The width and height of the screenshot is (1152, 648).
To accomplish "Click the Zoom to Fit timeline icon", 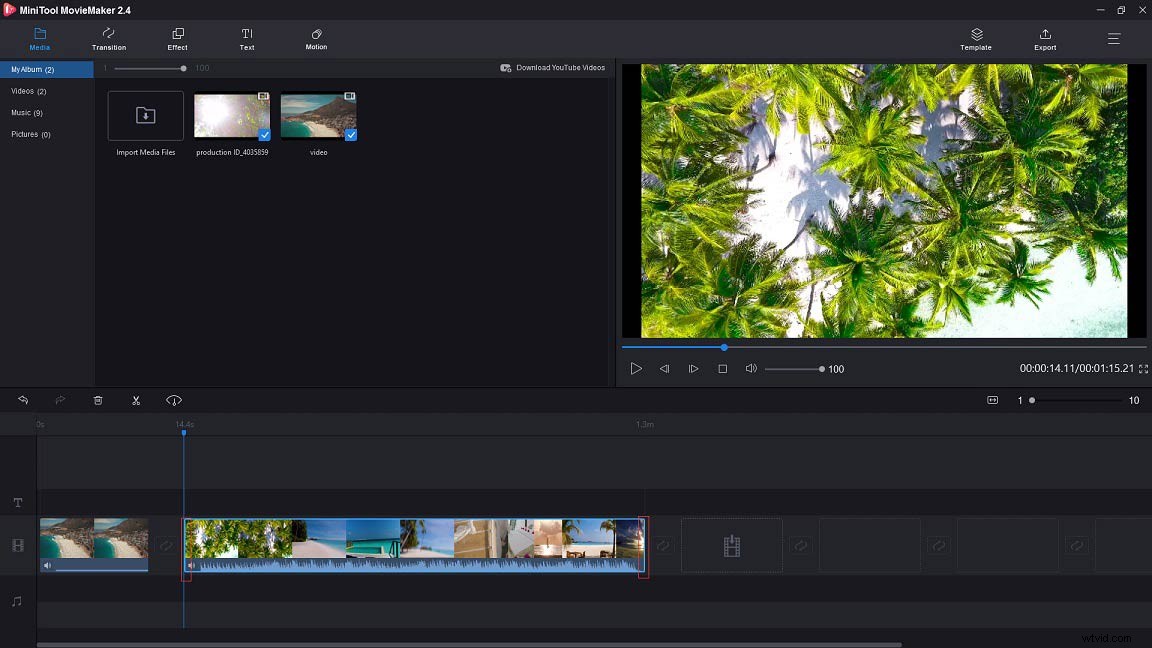I will coord(992,400).
